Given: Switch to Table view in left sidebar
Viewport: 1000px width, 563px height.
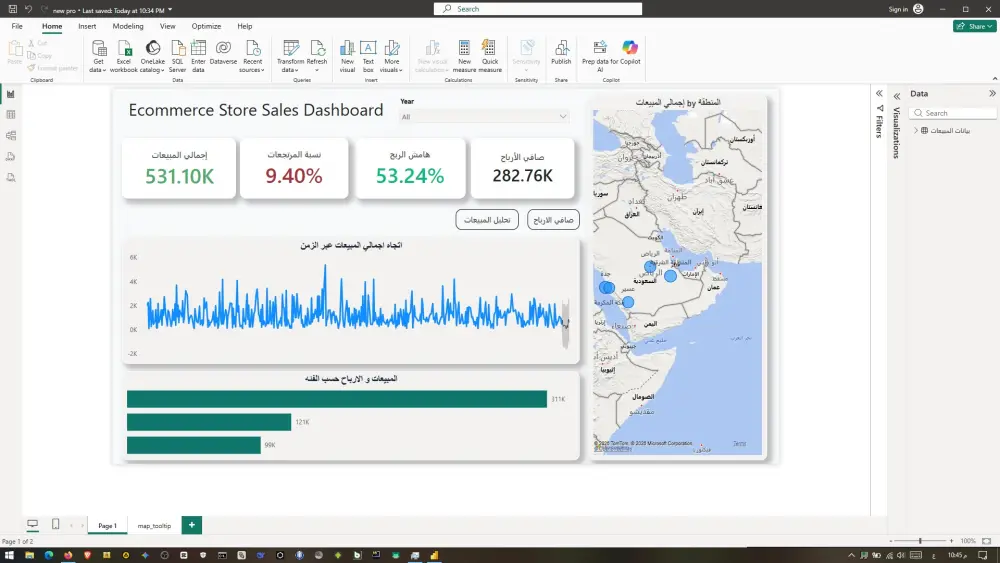Looking at the screenshot, I should coord(11,115).
